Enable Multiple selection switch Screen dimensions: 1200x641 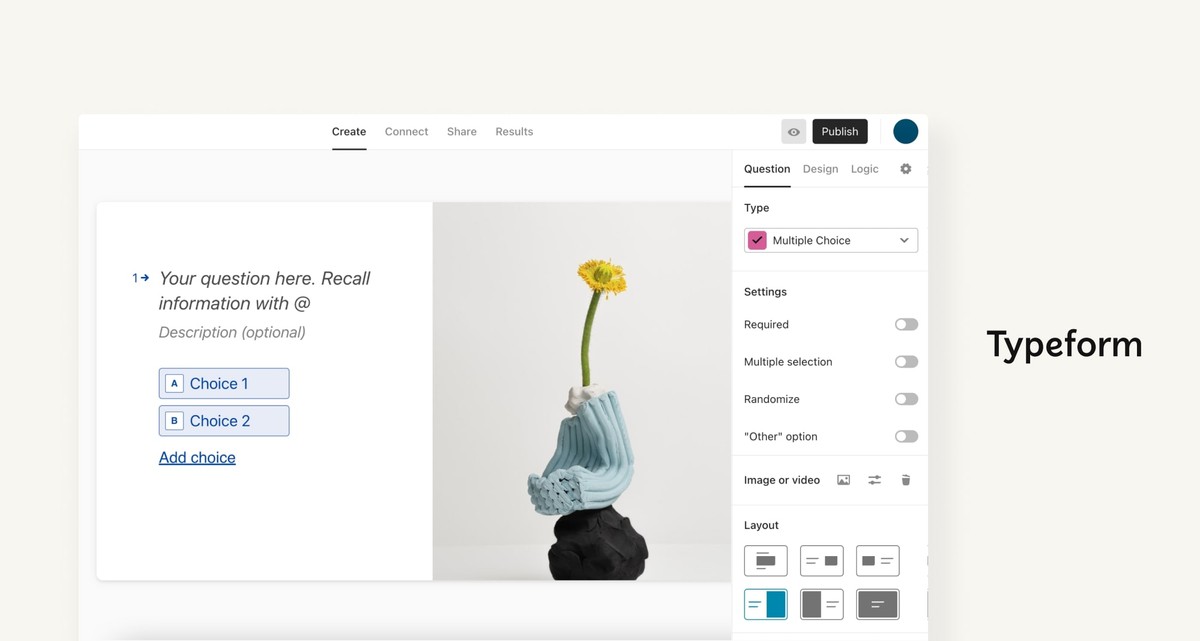click(906, 362)
